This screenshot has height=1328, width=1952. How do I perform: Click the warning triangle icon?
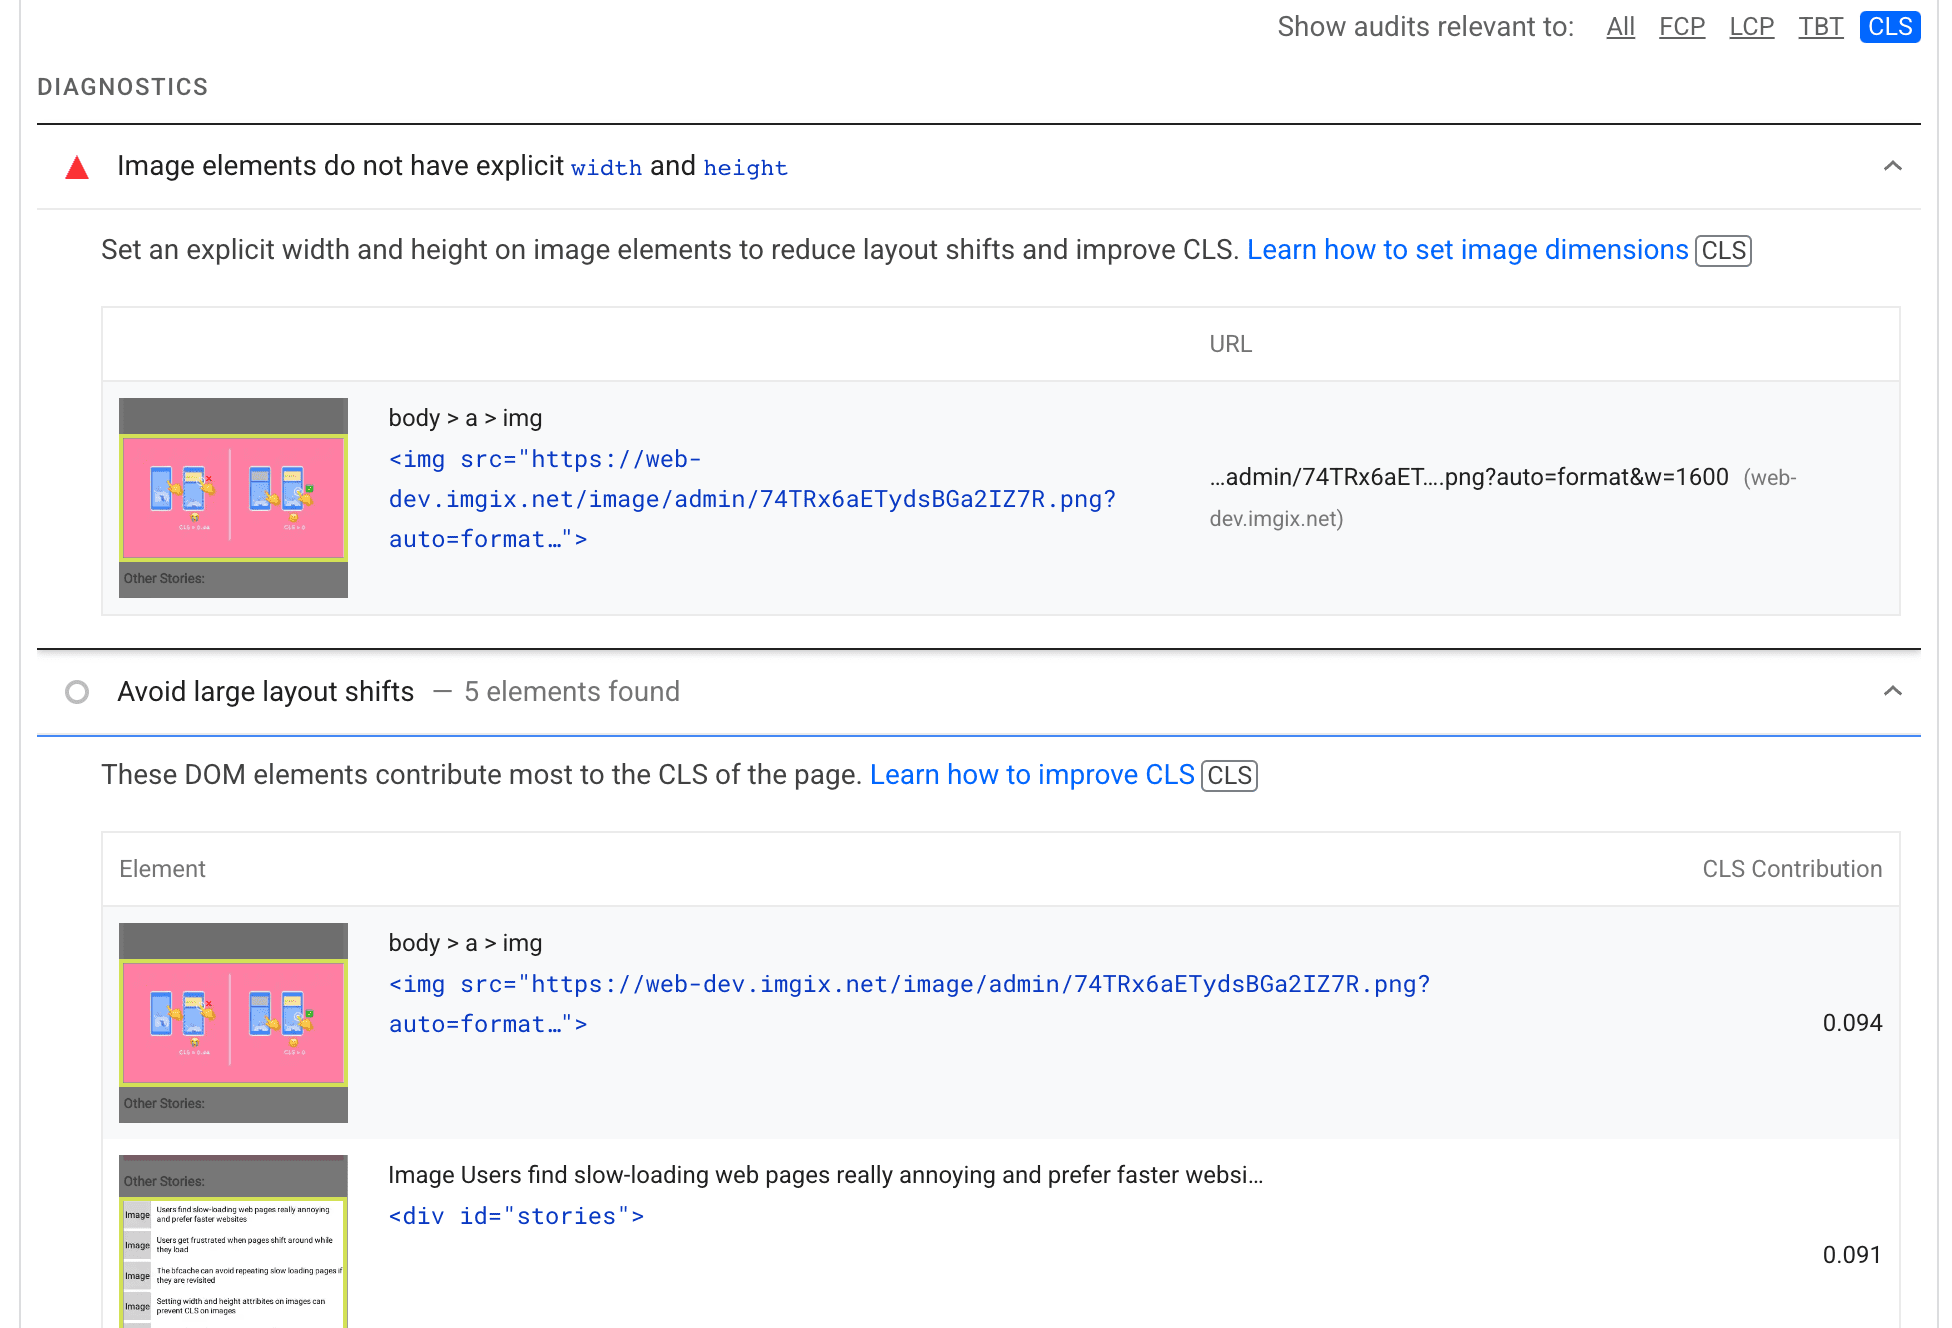tap(77, 166)
